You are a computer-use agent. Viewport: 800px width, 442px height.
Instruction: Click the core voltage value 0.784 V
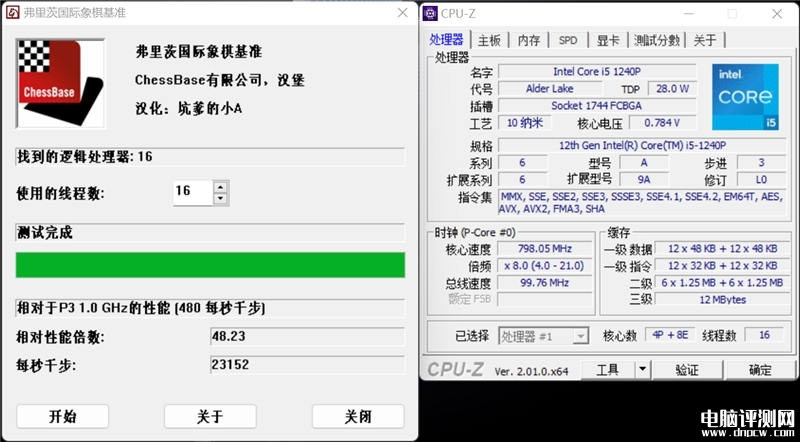[662, 122]
